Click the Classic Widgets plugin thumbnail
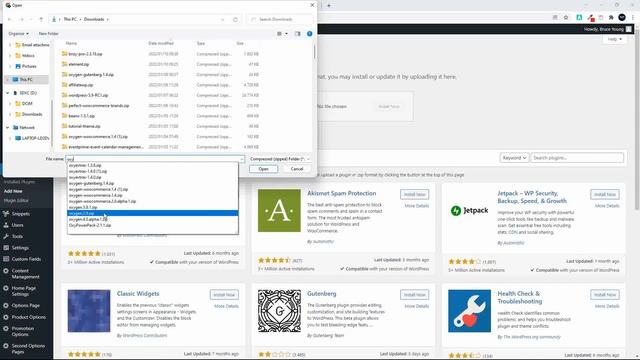This screenshot has height=360, width=640. (x=89, y=311)
